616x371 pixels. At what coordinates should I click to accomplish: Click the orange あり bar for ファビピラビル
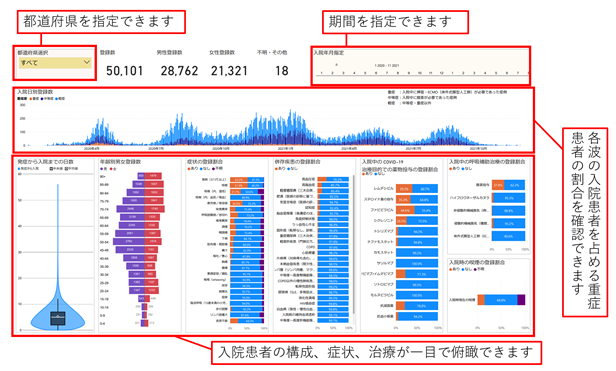405,210
